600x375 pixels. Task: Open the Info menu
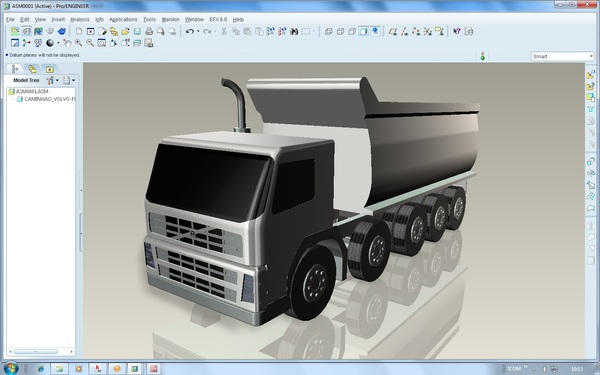pyautogui.click(x=99, y=20)
